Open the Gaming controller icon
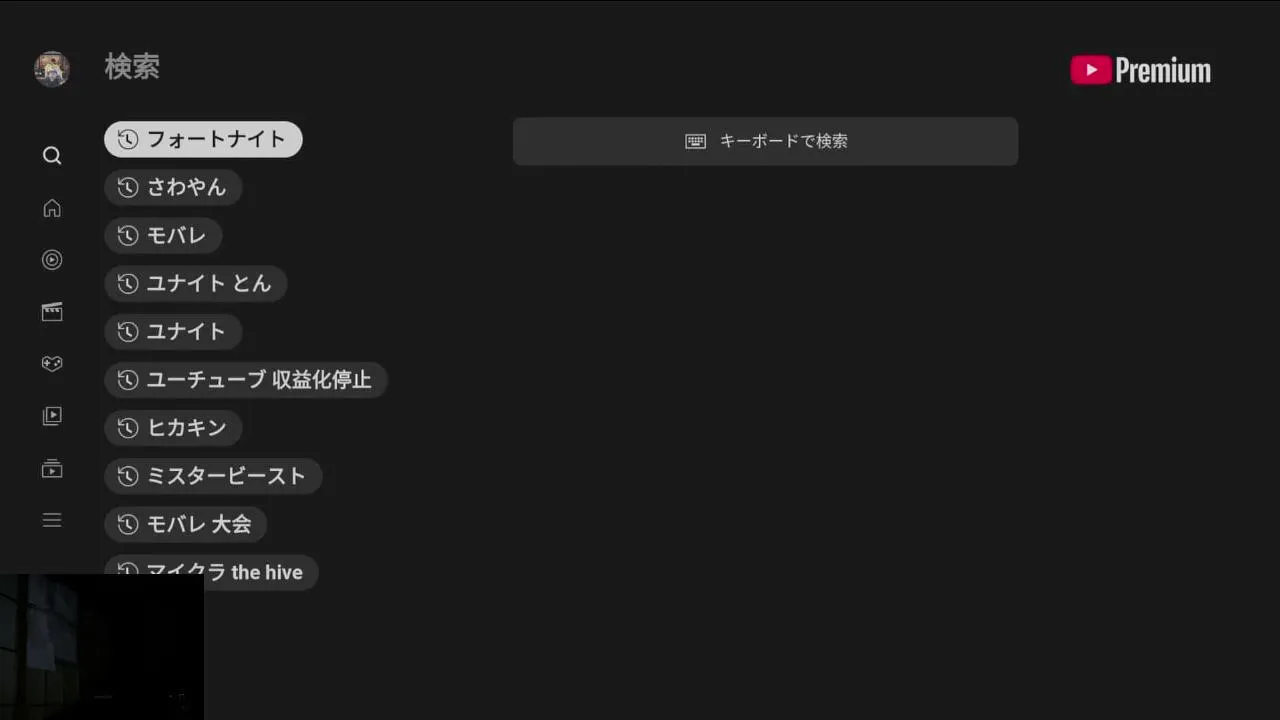1280x720 pixels. 52,364
